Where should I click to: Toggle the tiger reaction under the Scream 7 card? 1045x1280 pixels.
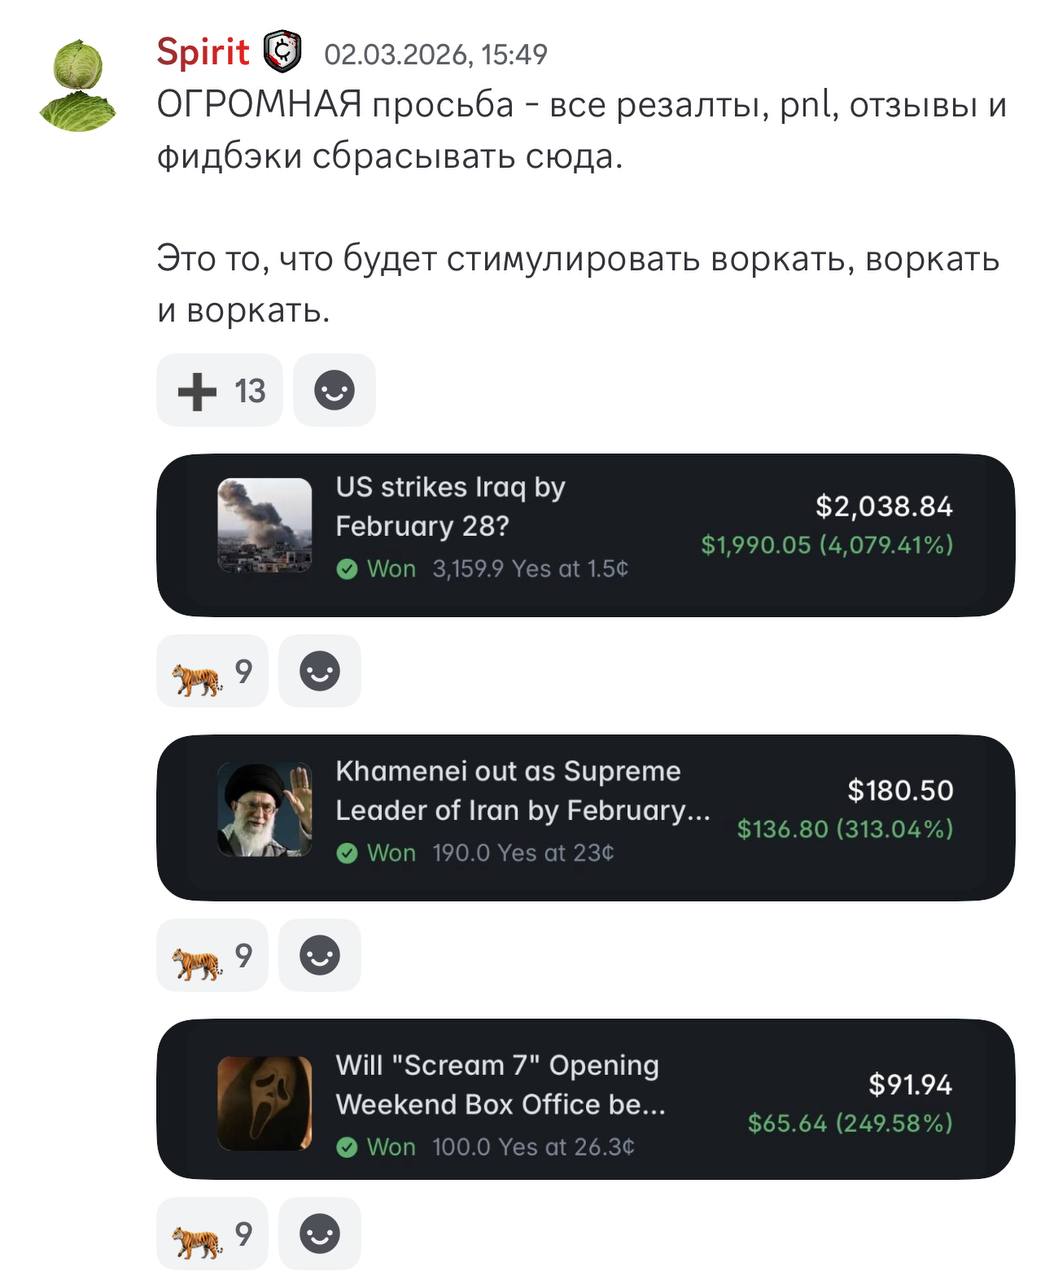coord(213,1235)
